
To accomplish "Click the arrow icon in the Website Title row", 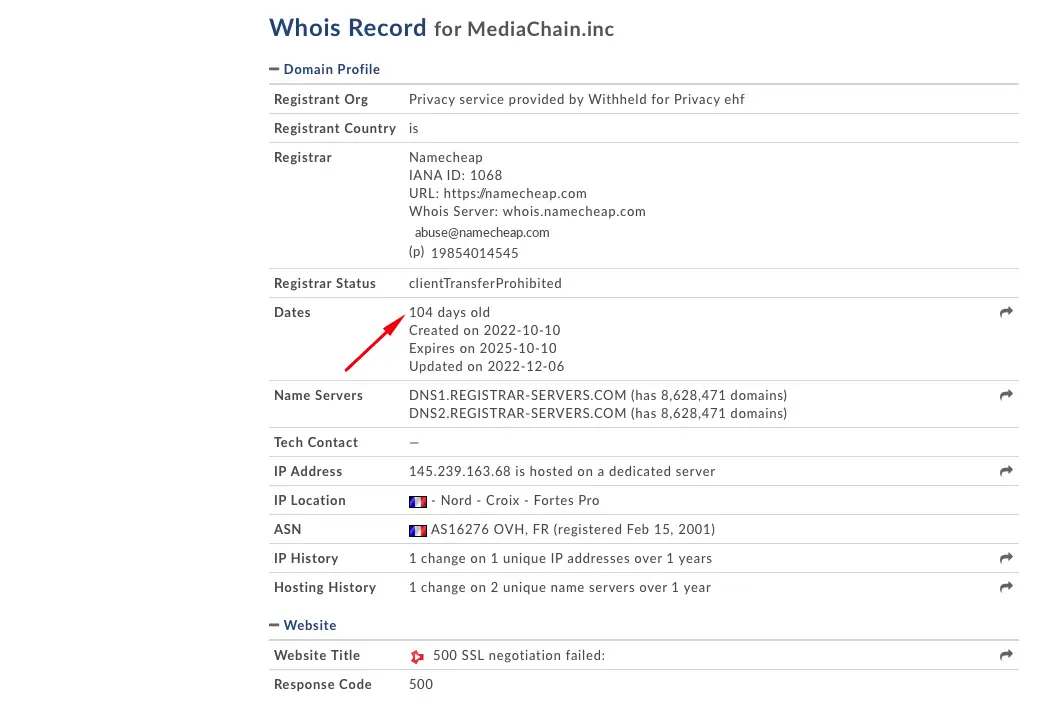I will 1006,655.
